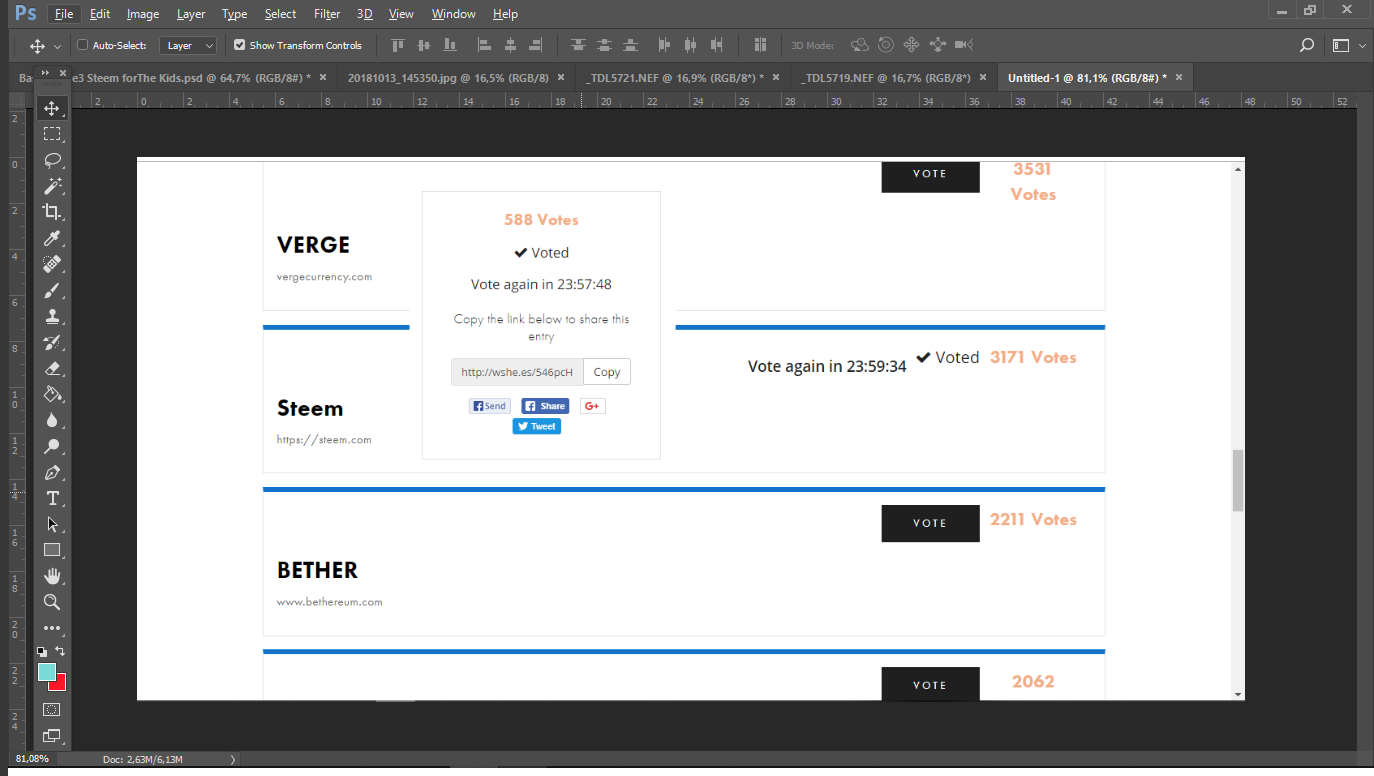Select the Clone Stamp tool

coord(52,316)
